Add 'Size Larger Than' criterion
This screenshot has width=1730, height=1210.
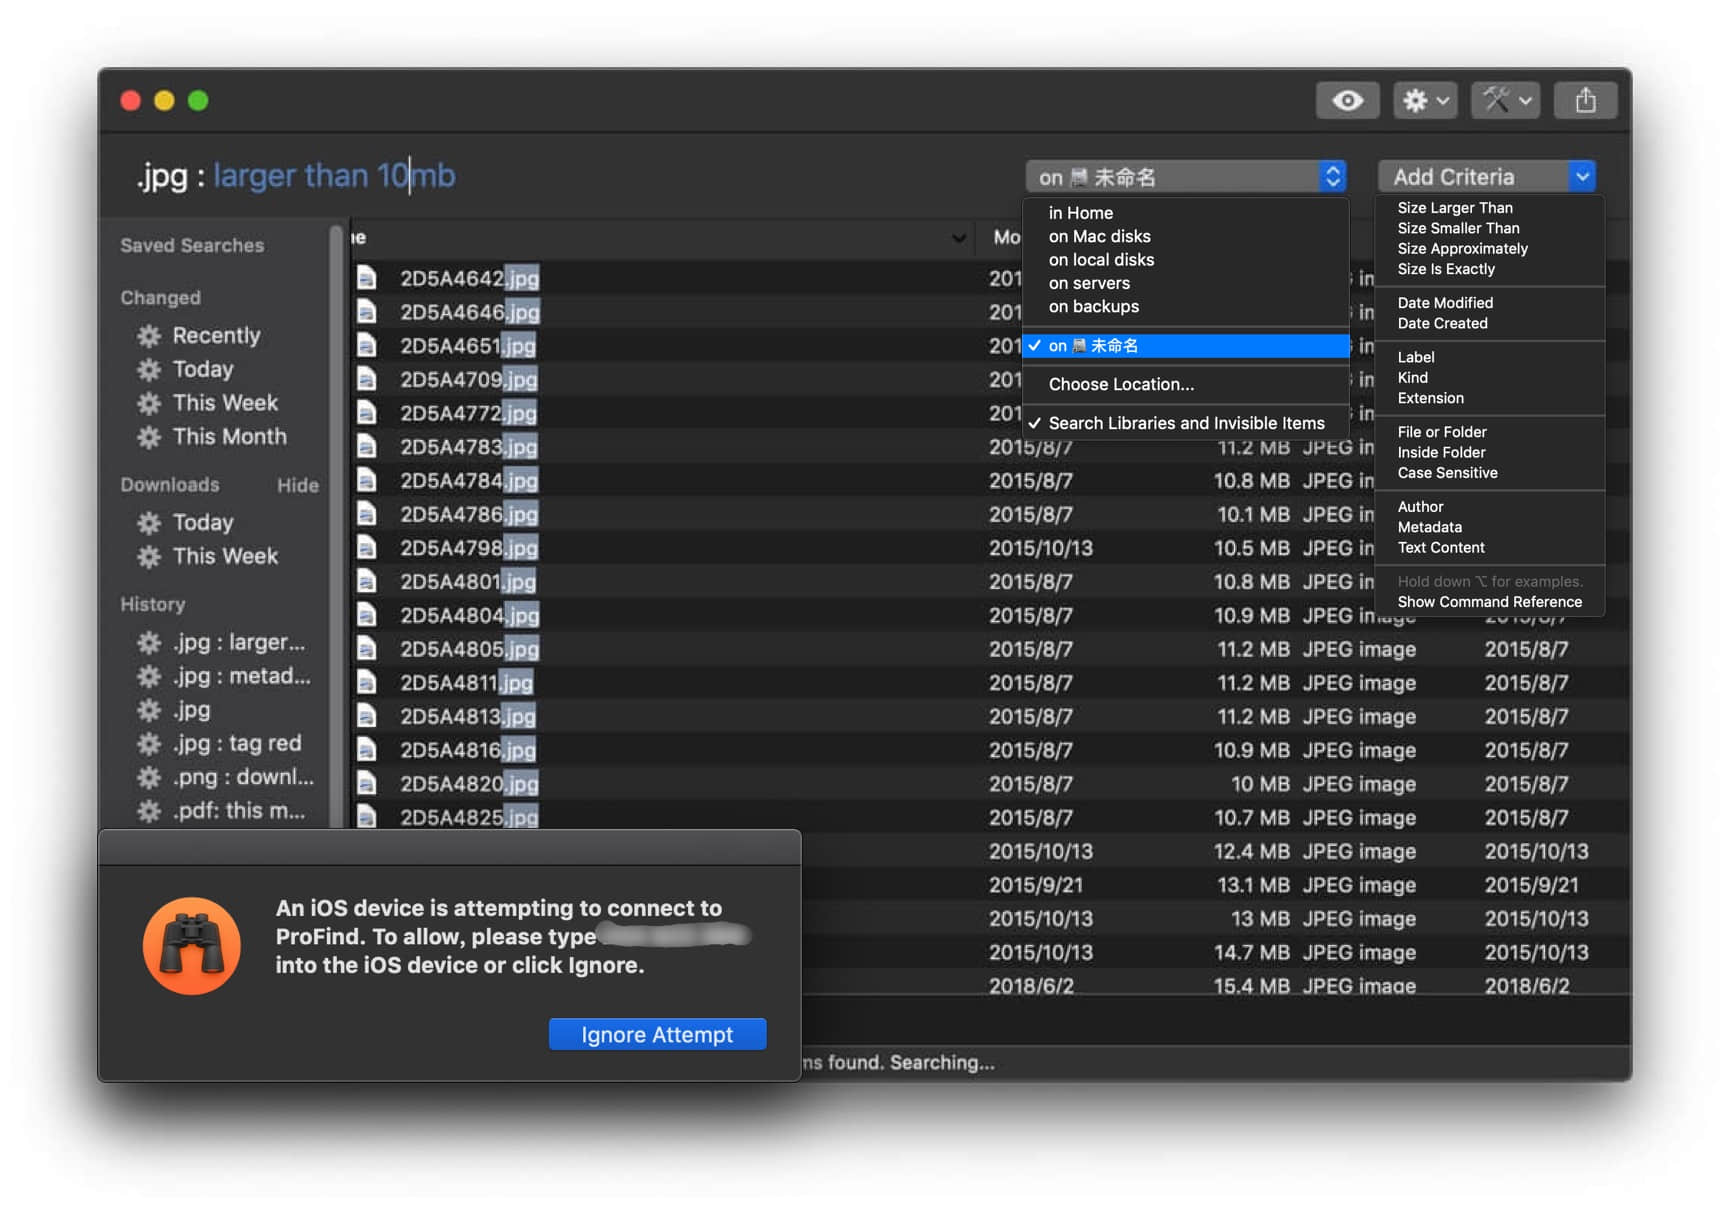pyautogui.click(x=1455, y=208)
